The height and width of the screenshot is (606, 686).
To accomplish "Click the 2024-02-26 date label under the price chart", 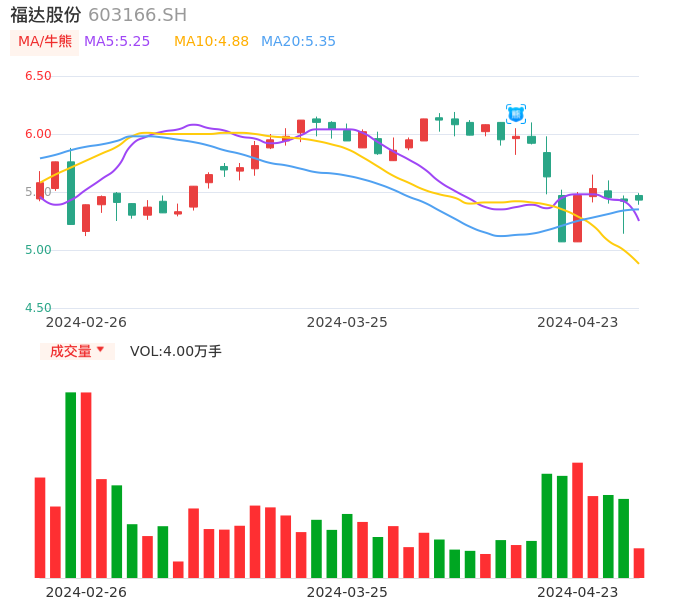I will (86, 322).
